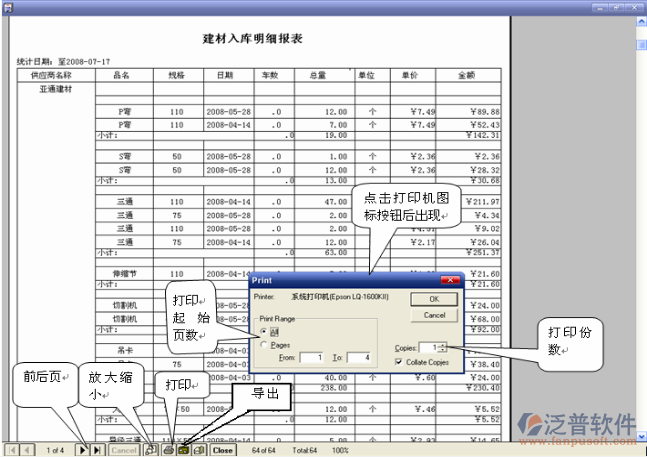Screen dimensions: 647x457
Task: Click the Close button in bottom toolbar
Action: point(223,451)
